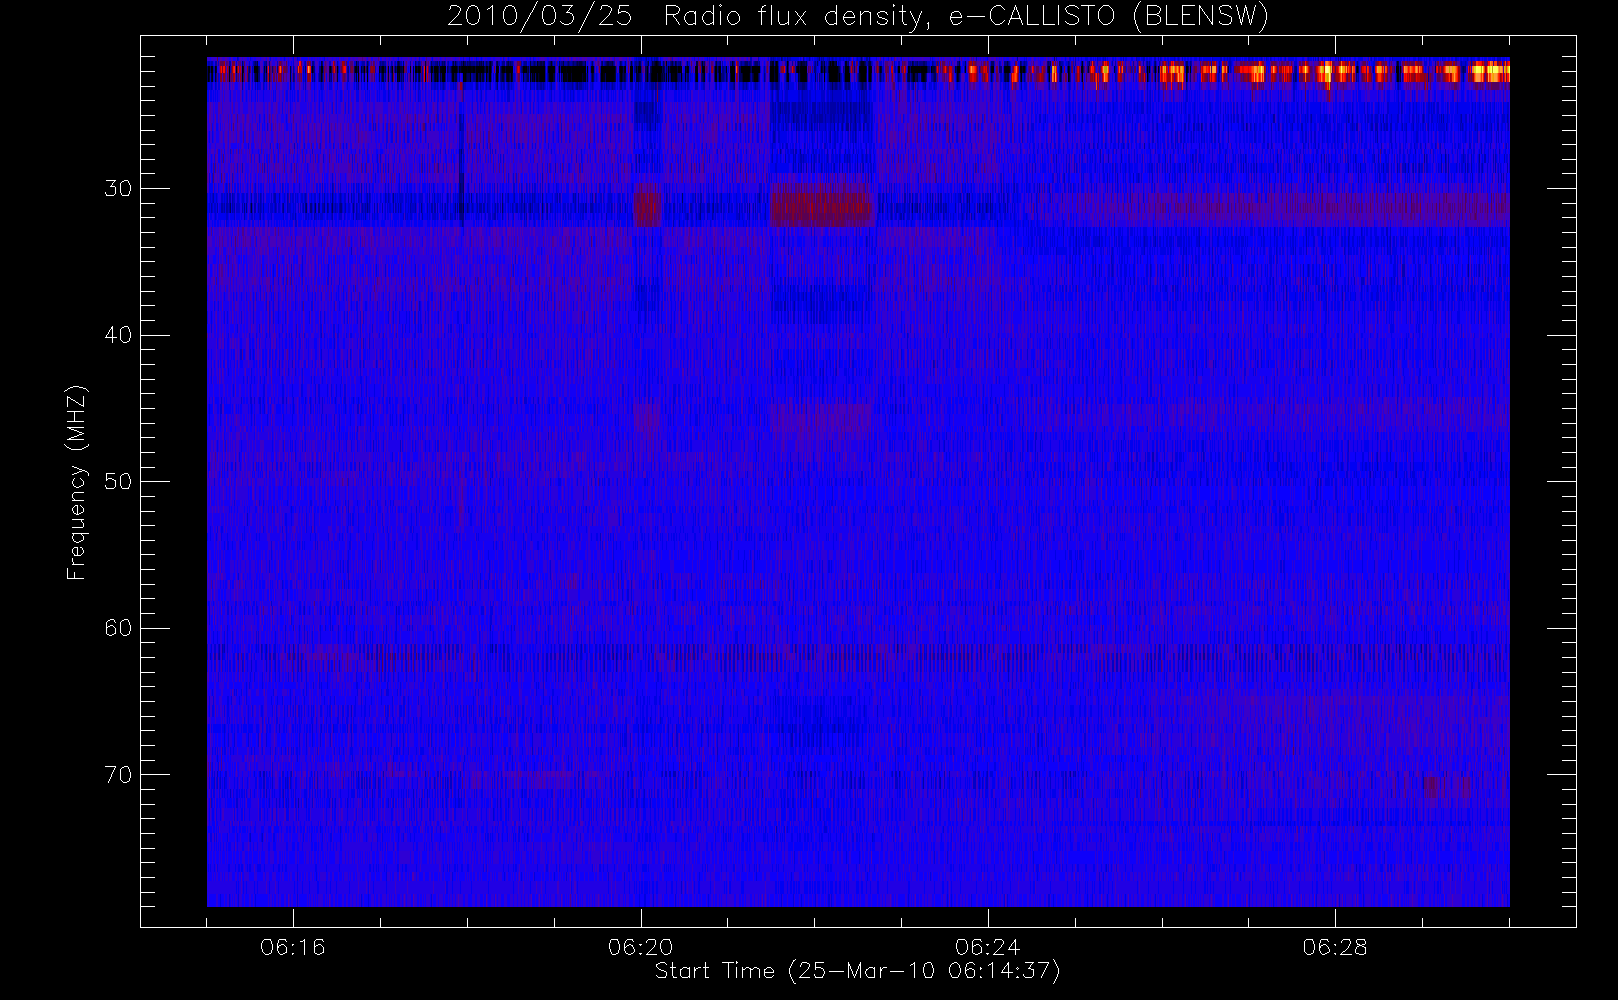Click the 06:16 time tick label

pos(293,947)
